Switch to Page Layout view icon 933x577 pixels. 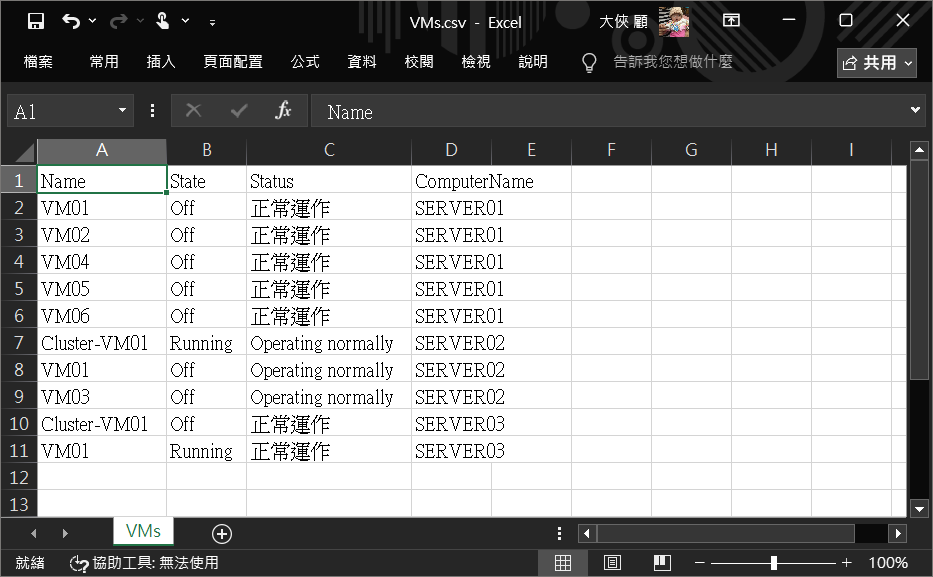[x=612, y=563]
